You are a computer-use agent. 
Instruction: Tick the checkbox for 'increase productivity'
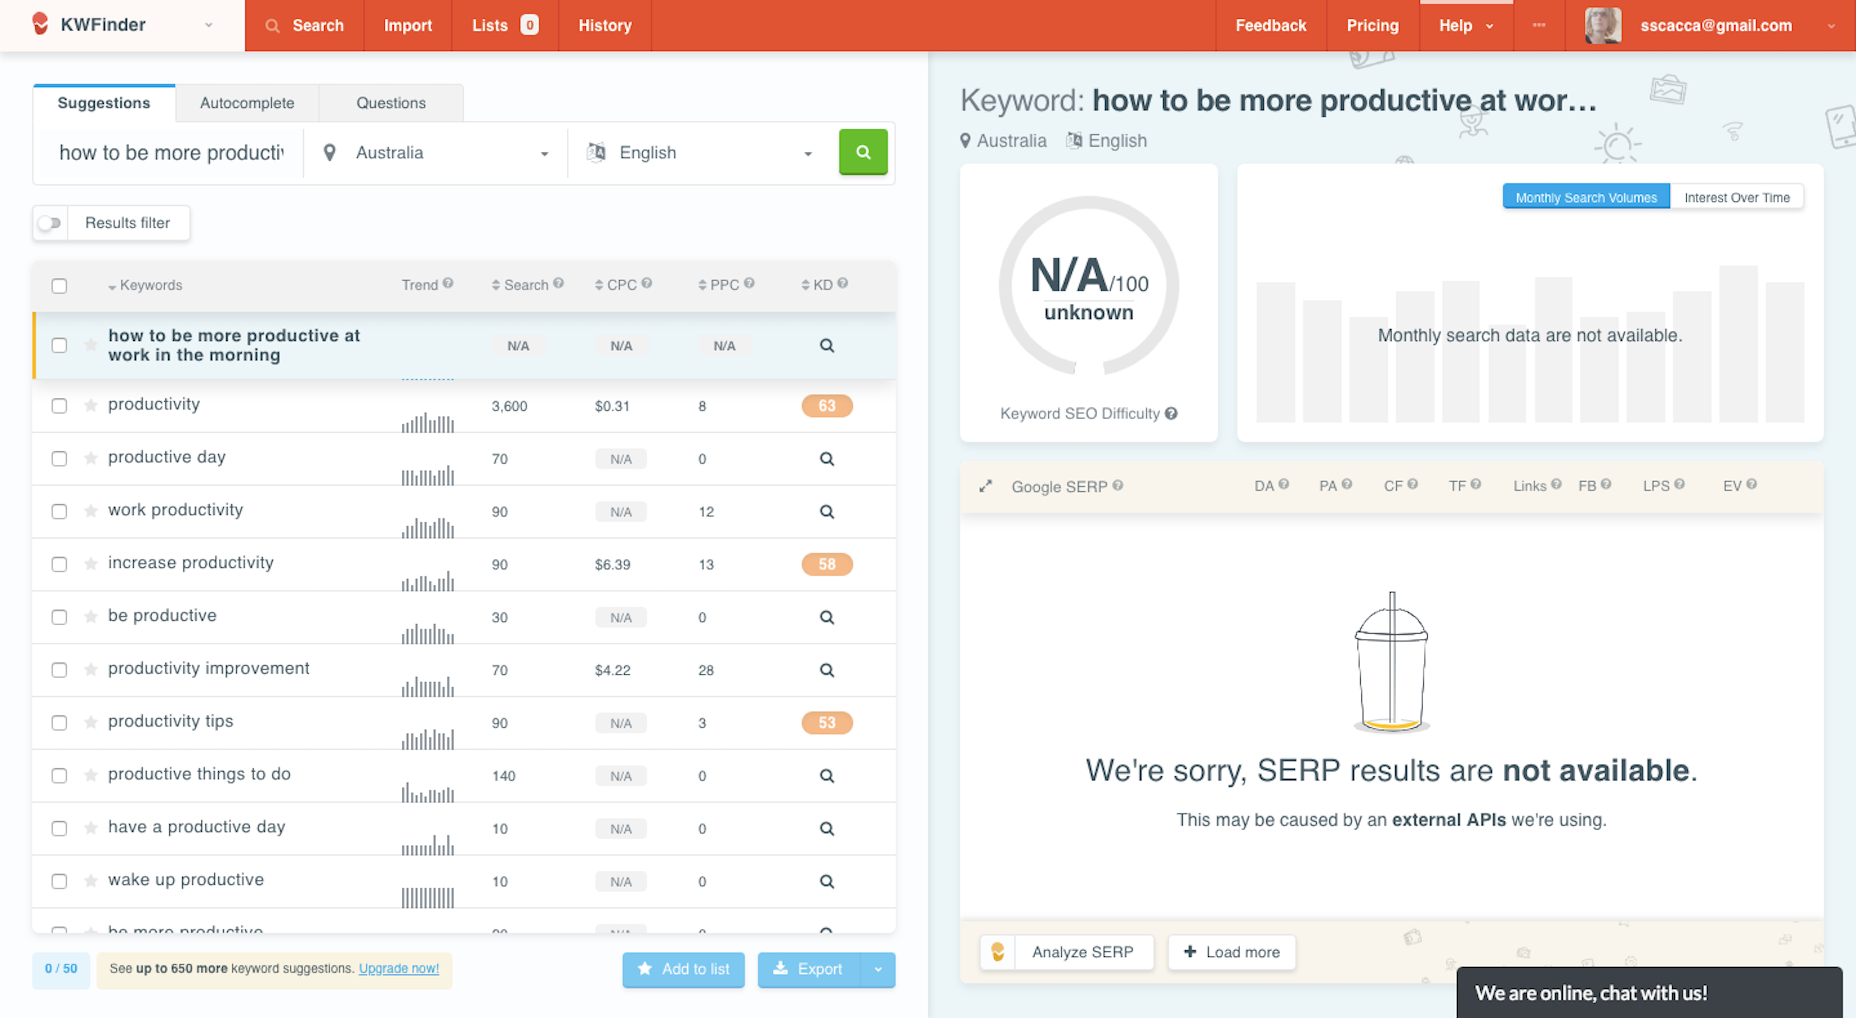(59, 564)
